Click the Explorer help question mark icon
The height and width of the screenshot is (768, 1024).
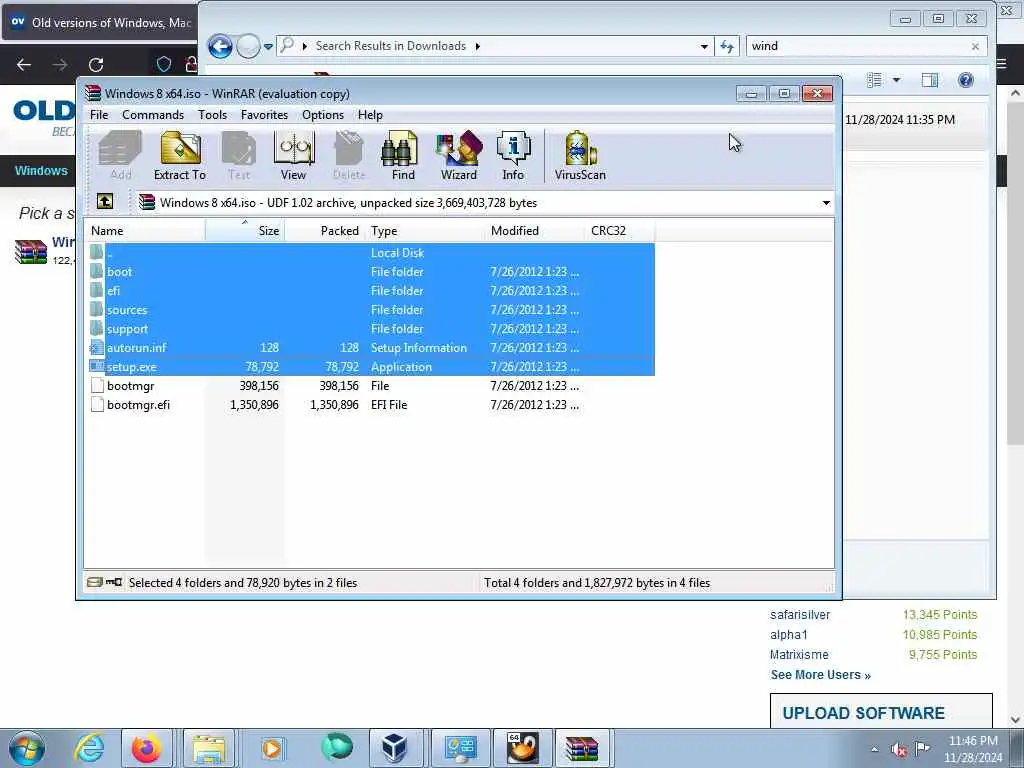click(x=965, y=80)
